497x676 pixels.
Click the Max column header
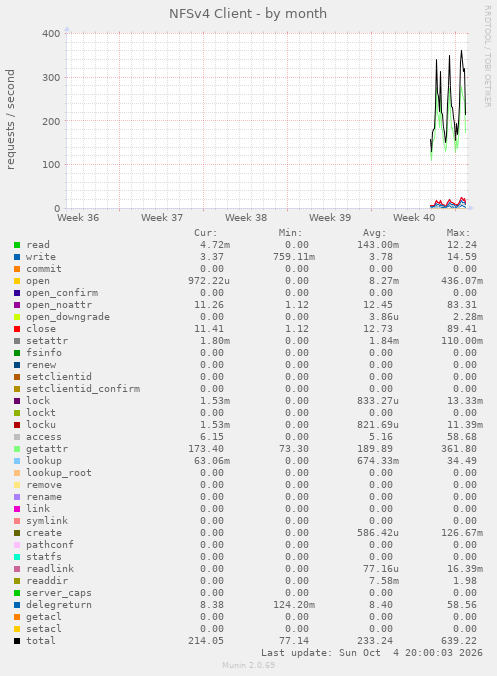click(458, 233)
